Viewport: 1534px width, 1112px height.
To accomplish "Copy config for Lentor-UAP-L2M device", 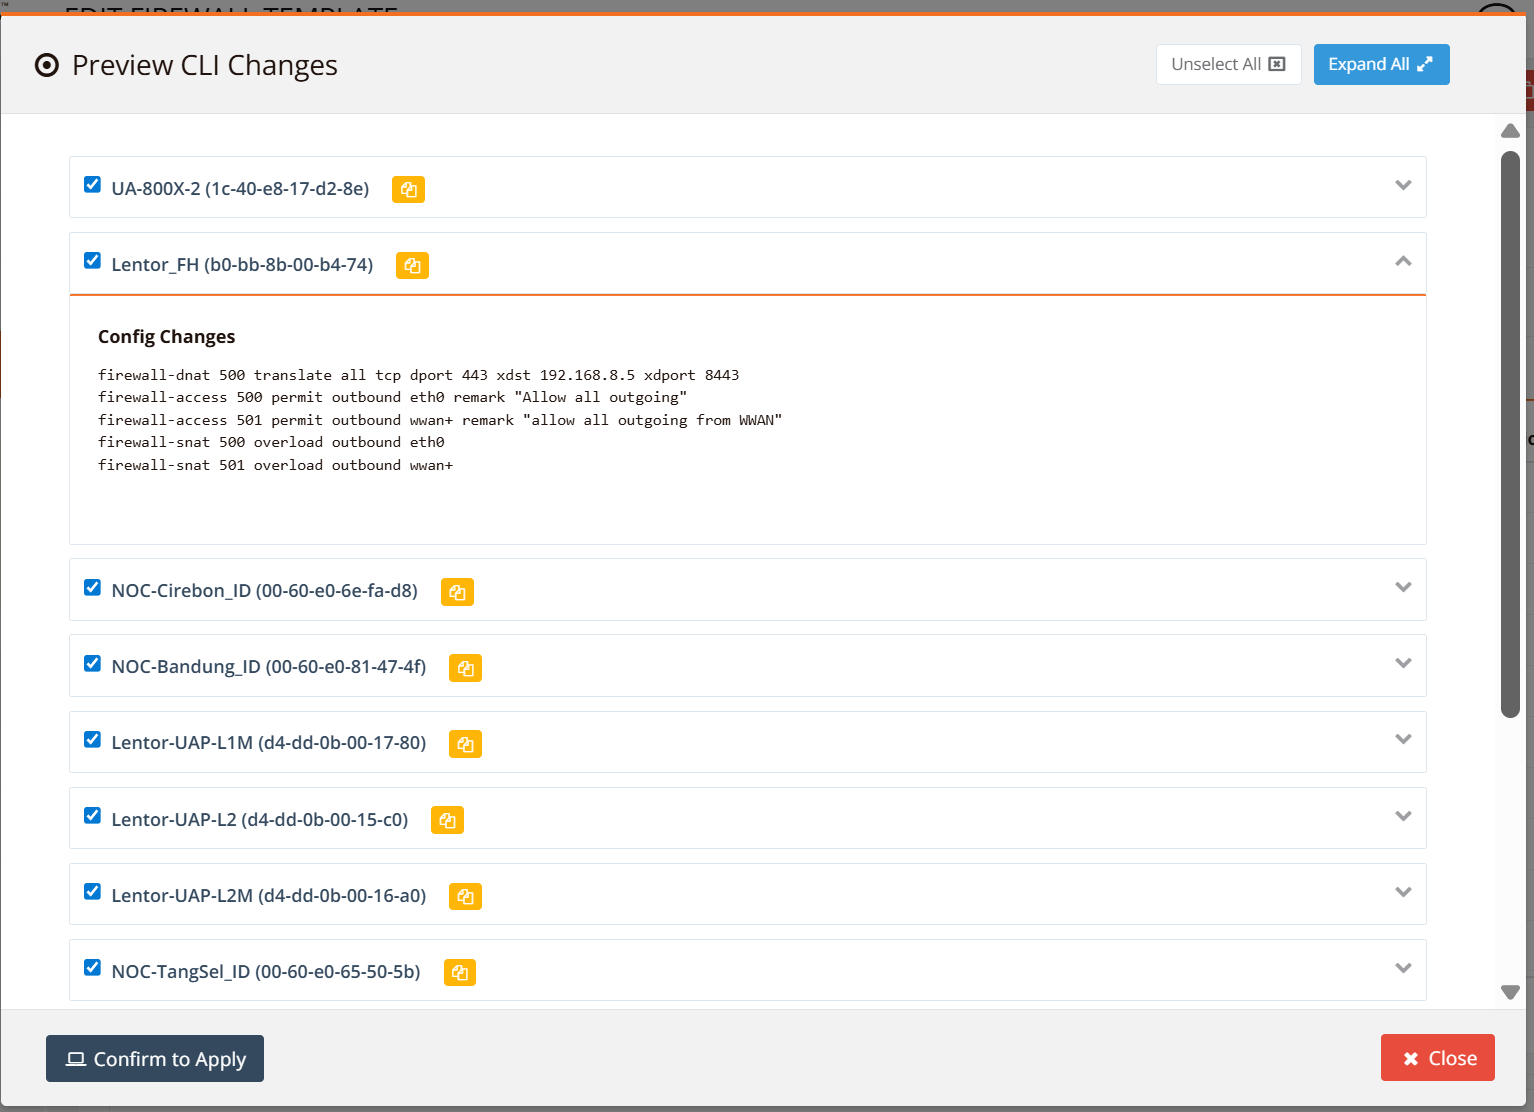I will 465,896.
